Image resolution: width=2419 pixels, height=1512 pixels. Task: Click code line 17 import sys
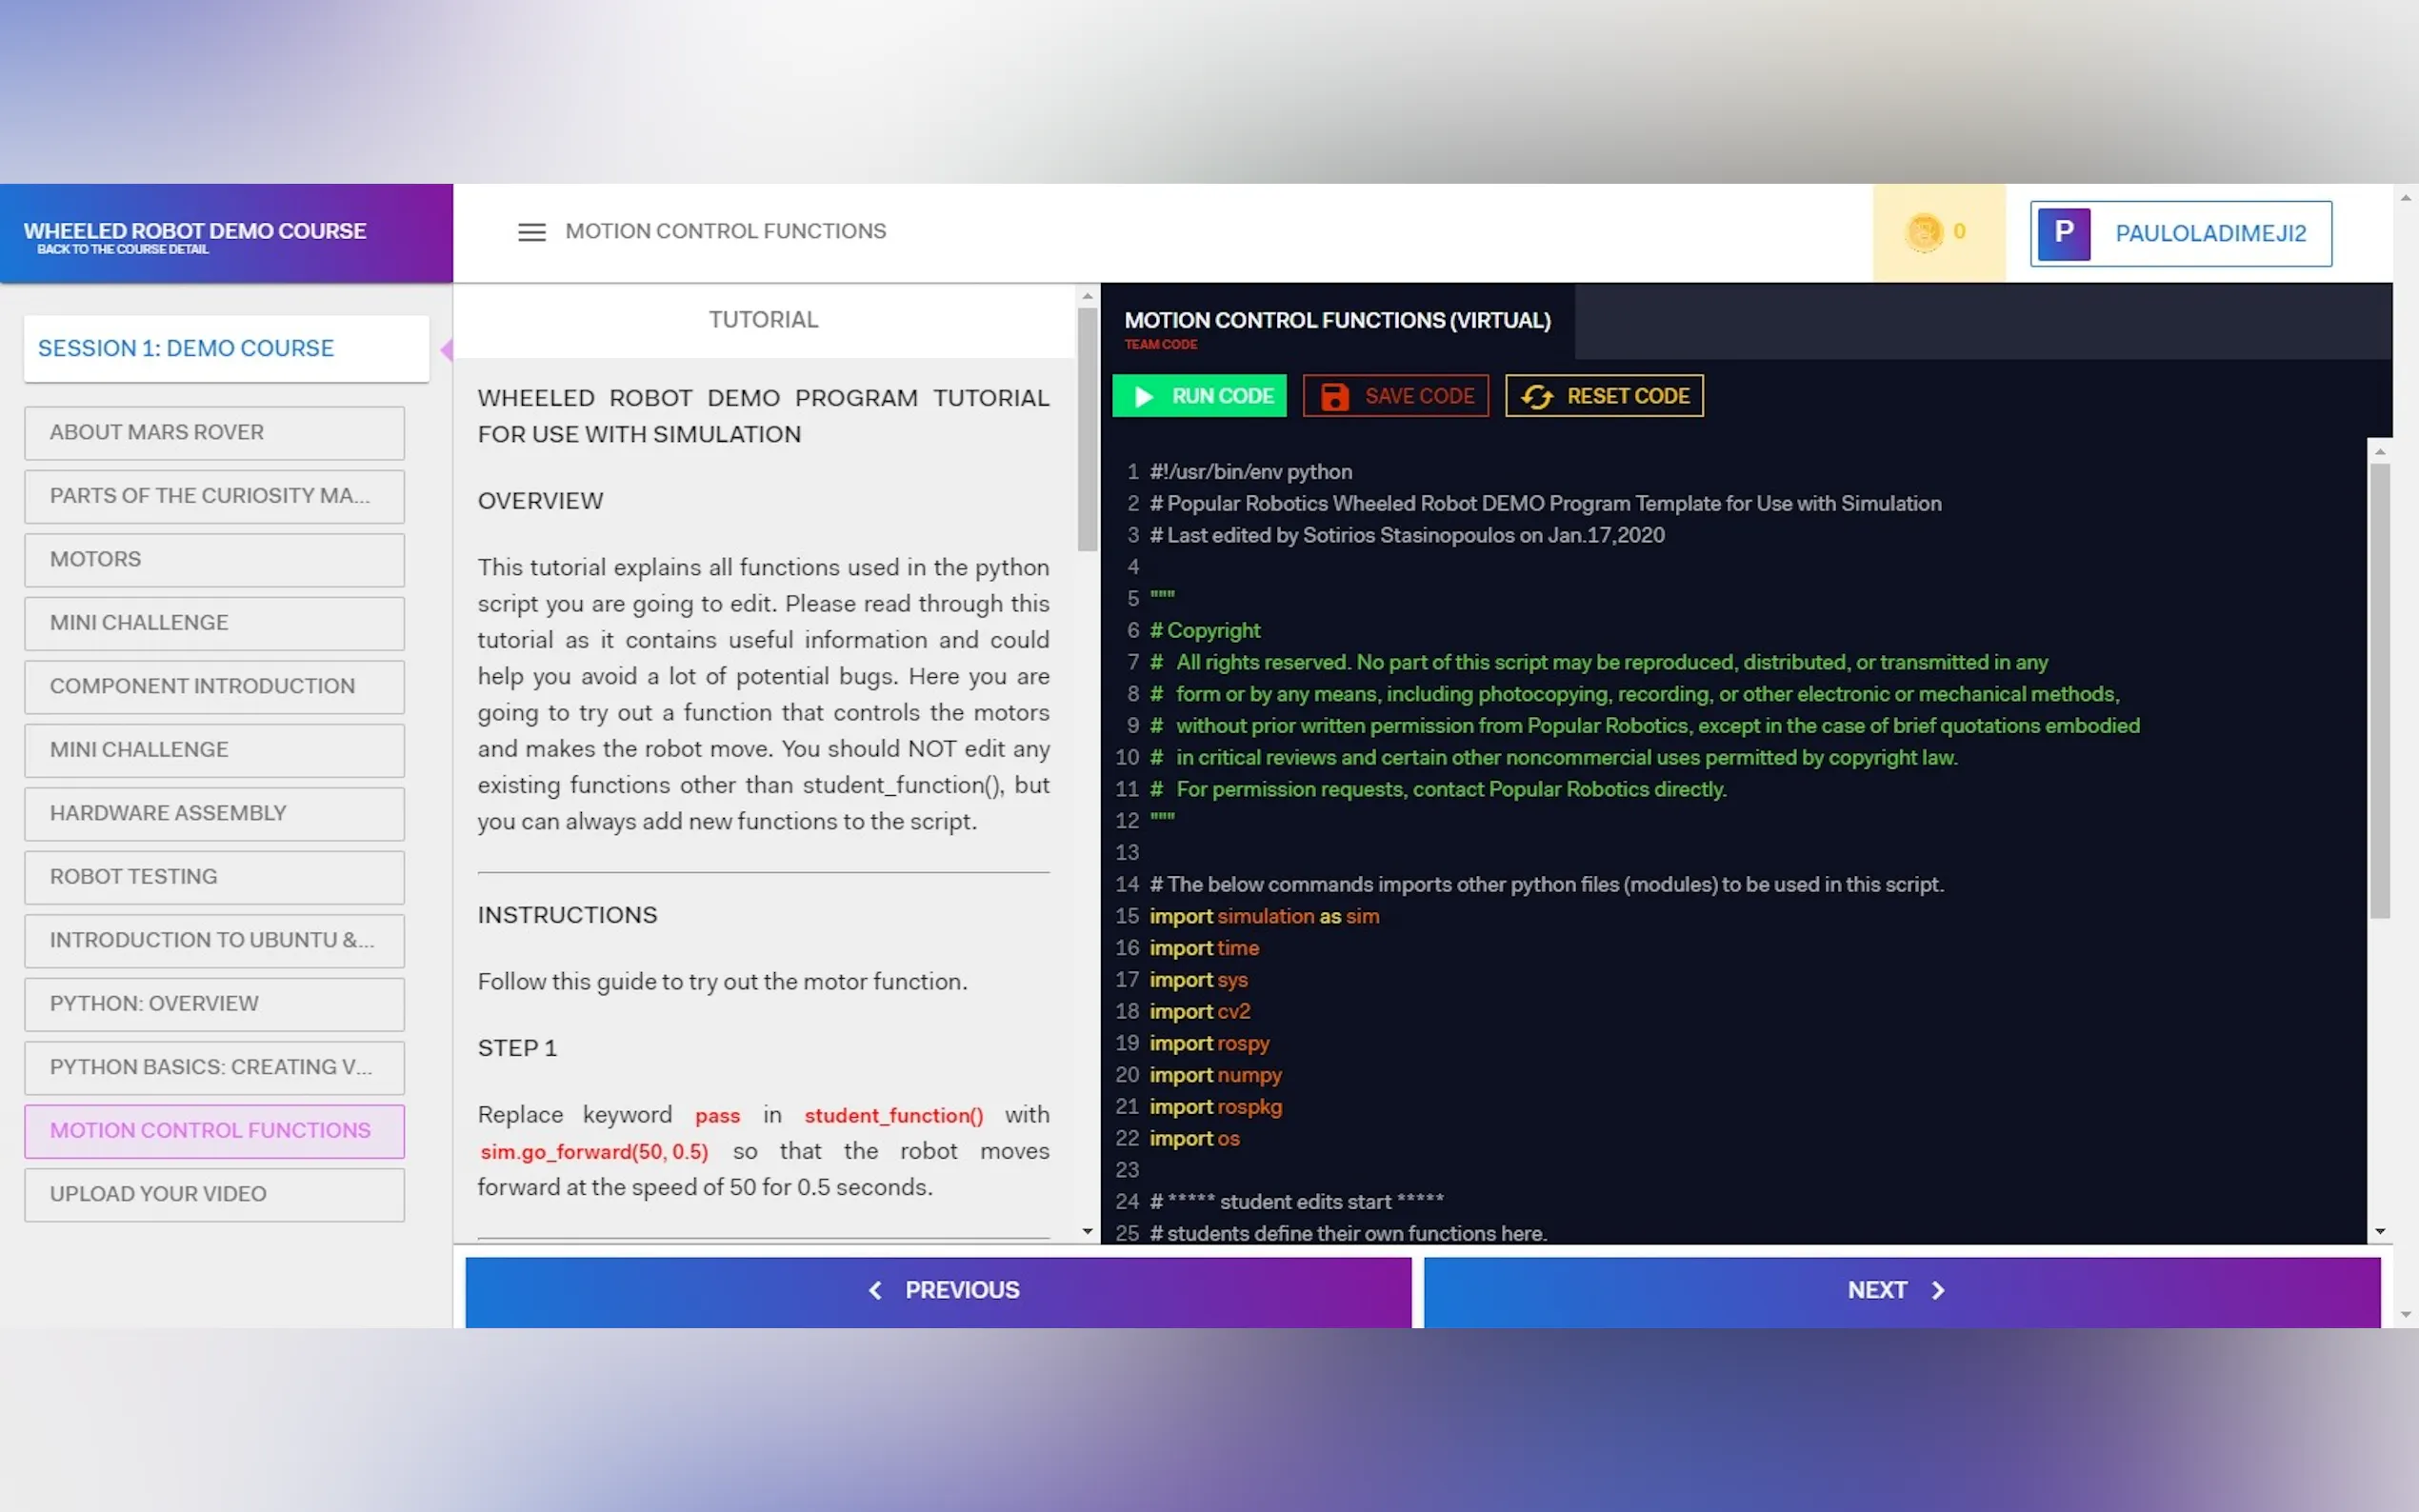(x=1198, y=980)
